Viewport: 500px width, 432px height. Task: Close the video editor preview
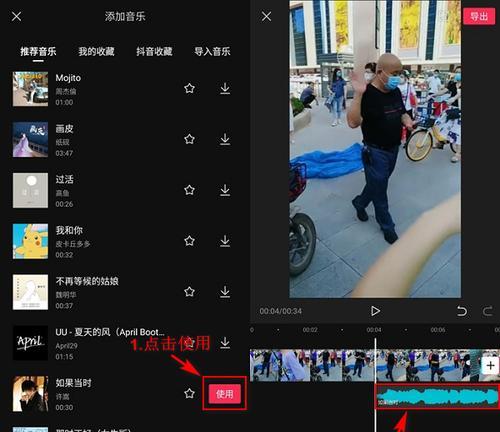(266, 16)
